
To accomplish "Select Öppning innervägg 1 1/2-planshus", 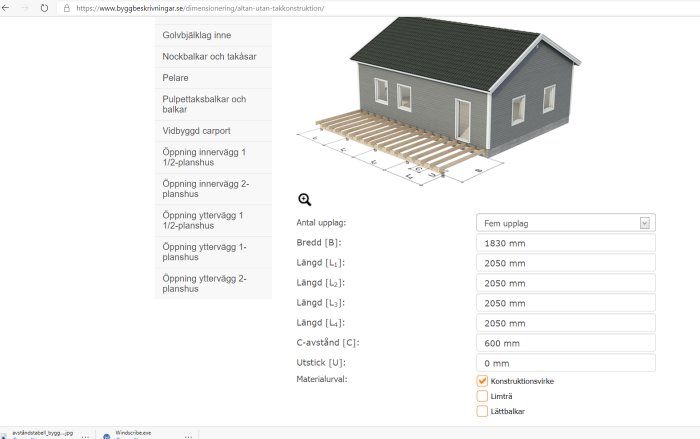I will (x=213, y=157).
